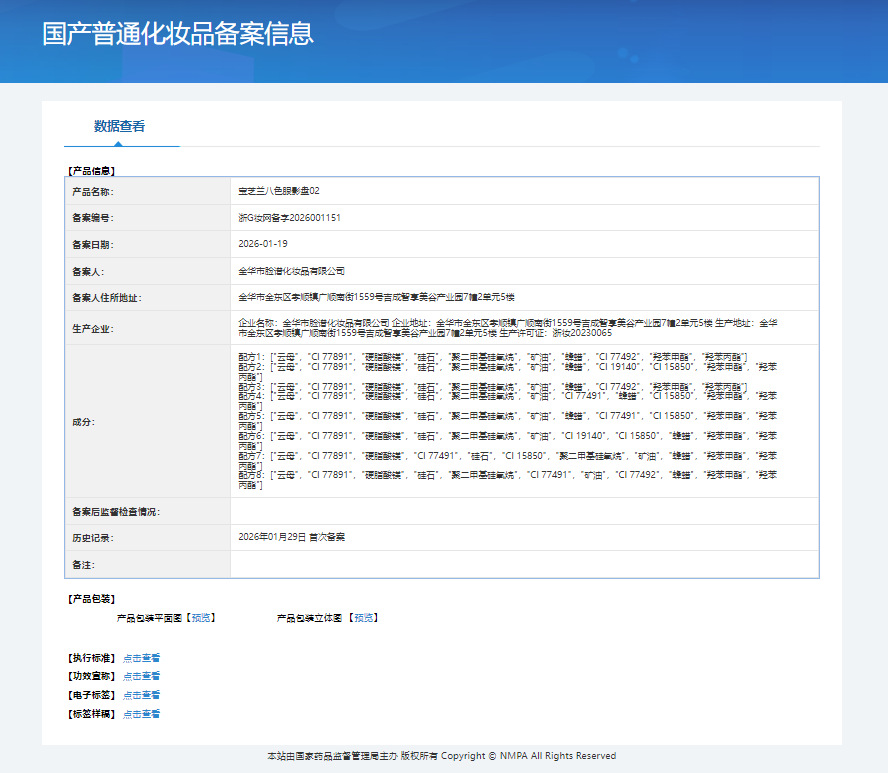The width and height of the screenshot is (888, 773).
Task: Click 预览 link for 产品包装平面图
Action: tap(200, 618)
